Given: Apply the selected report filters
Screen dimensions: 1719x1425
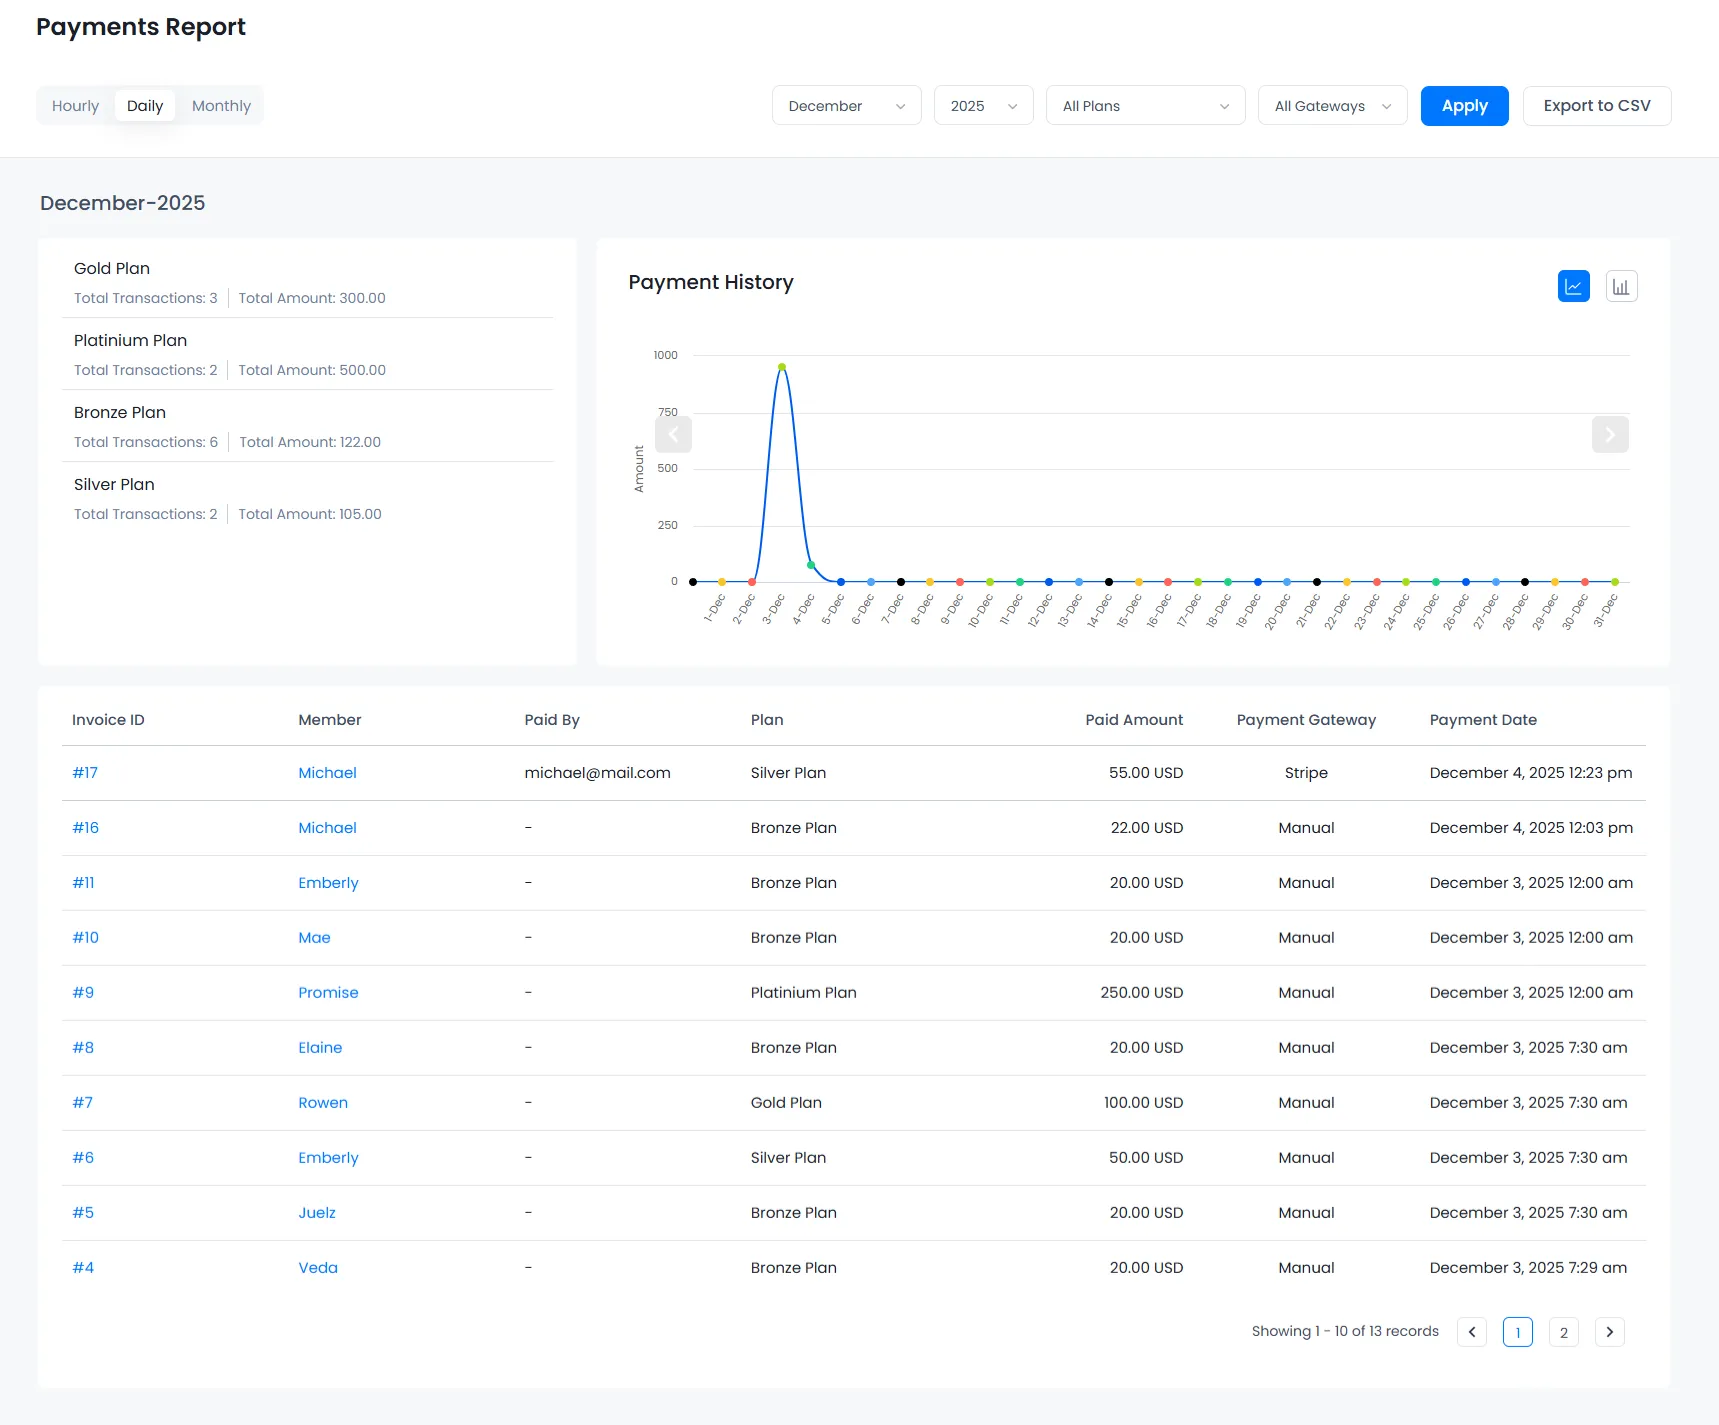Looking at the screenshot, I should [1464, 105].
